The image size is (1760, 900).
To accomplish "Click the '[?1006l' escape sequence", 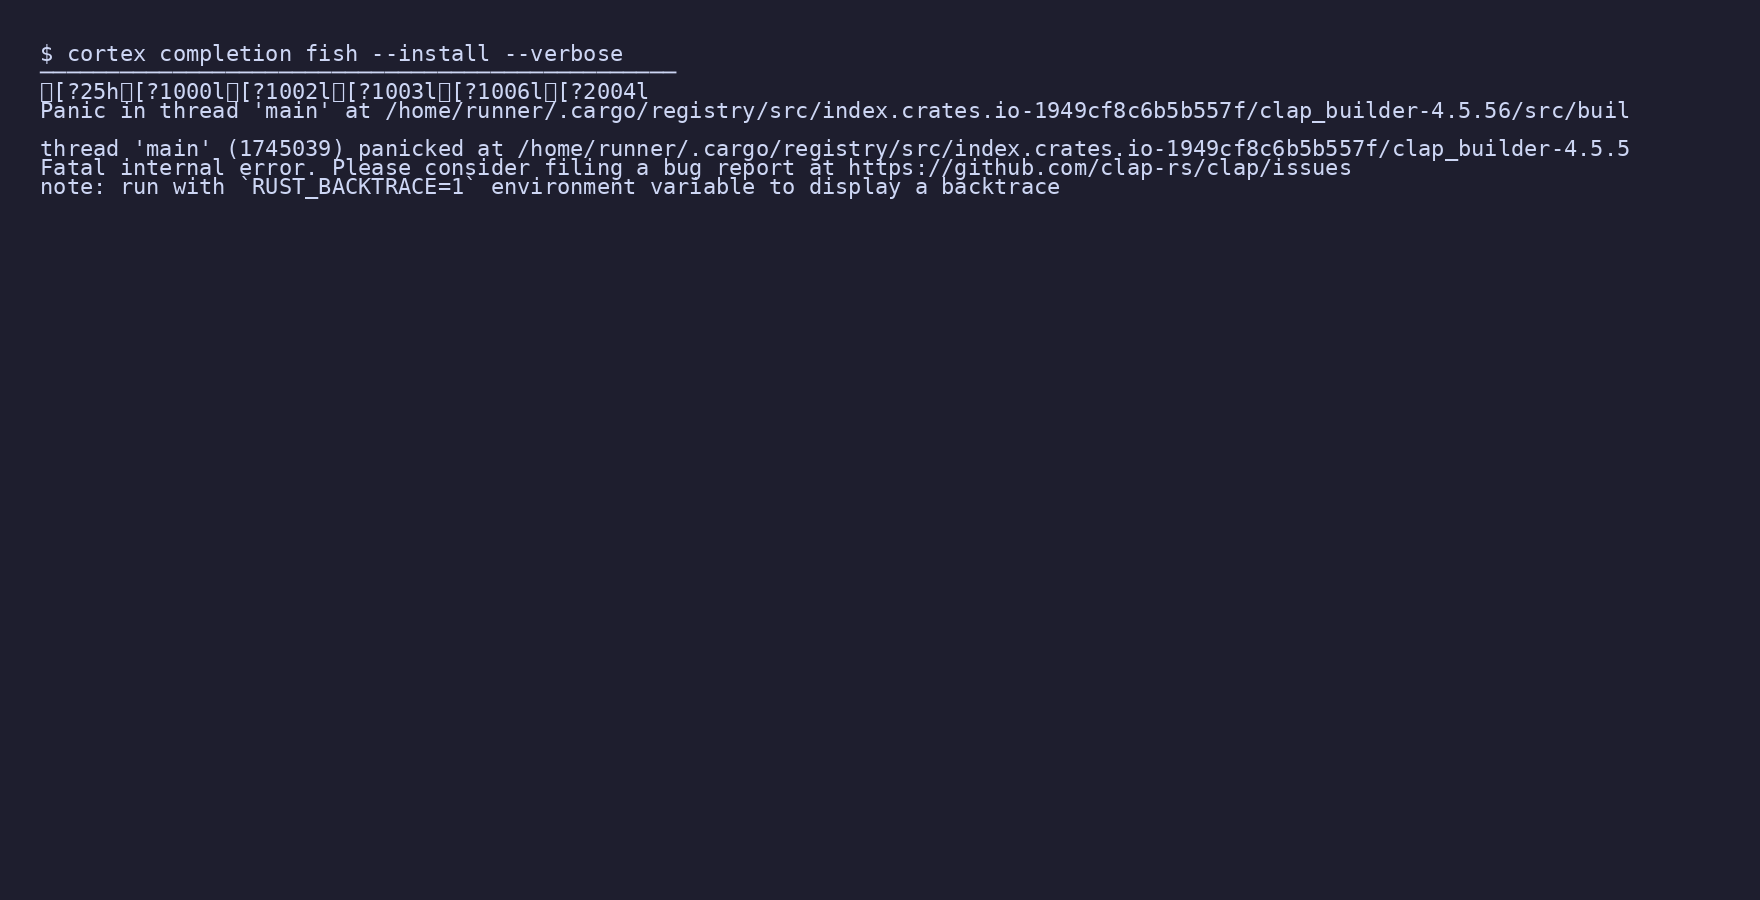I will (497, 92).
